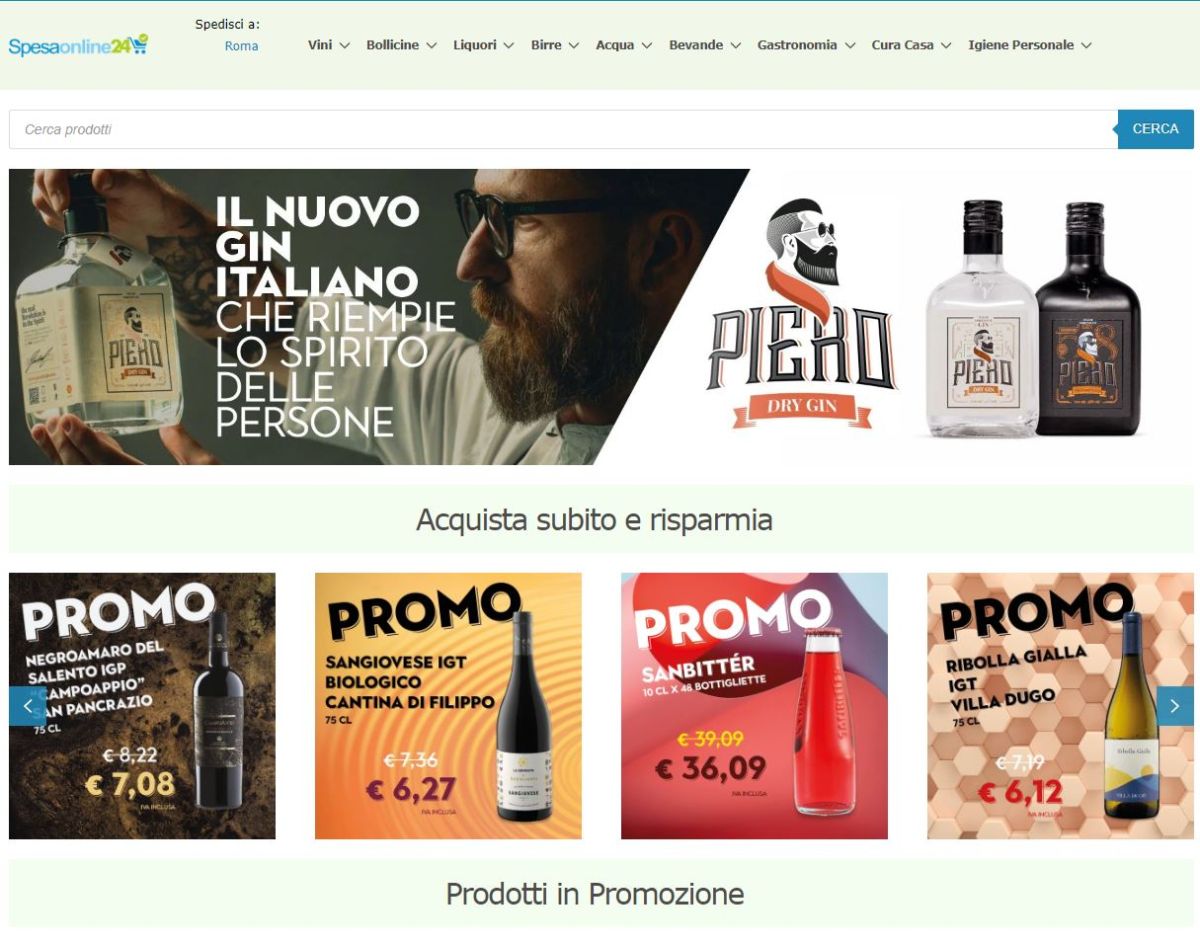Open the Acqua menu
The image size is (1200, 945).
624,45
